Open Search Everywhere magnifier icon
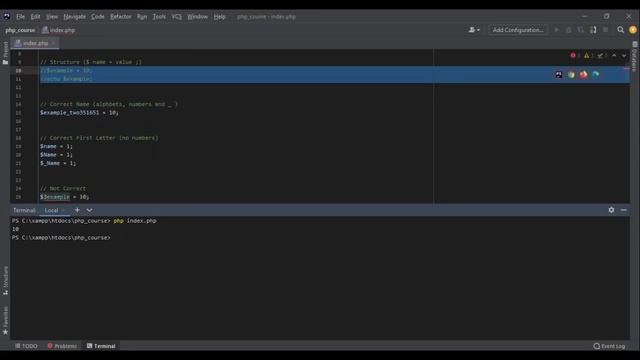The height and width of the screenshot is (360, 640). [620, 30]
